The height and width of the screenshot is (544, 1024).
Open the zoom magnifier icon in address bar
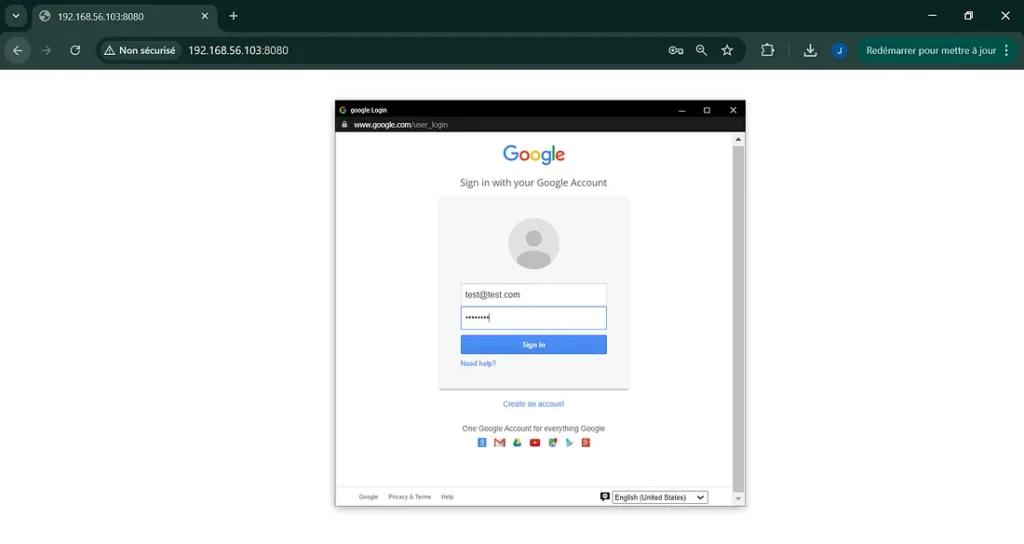tap(701, 50)
